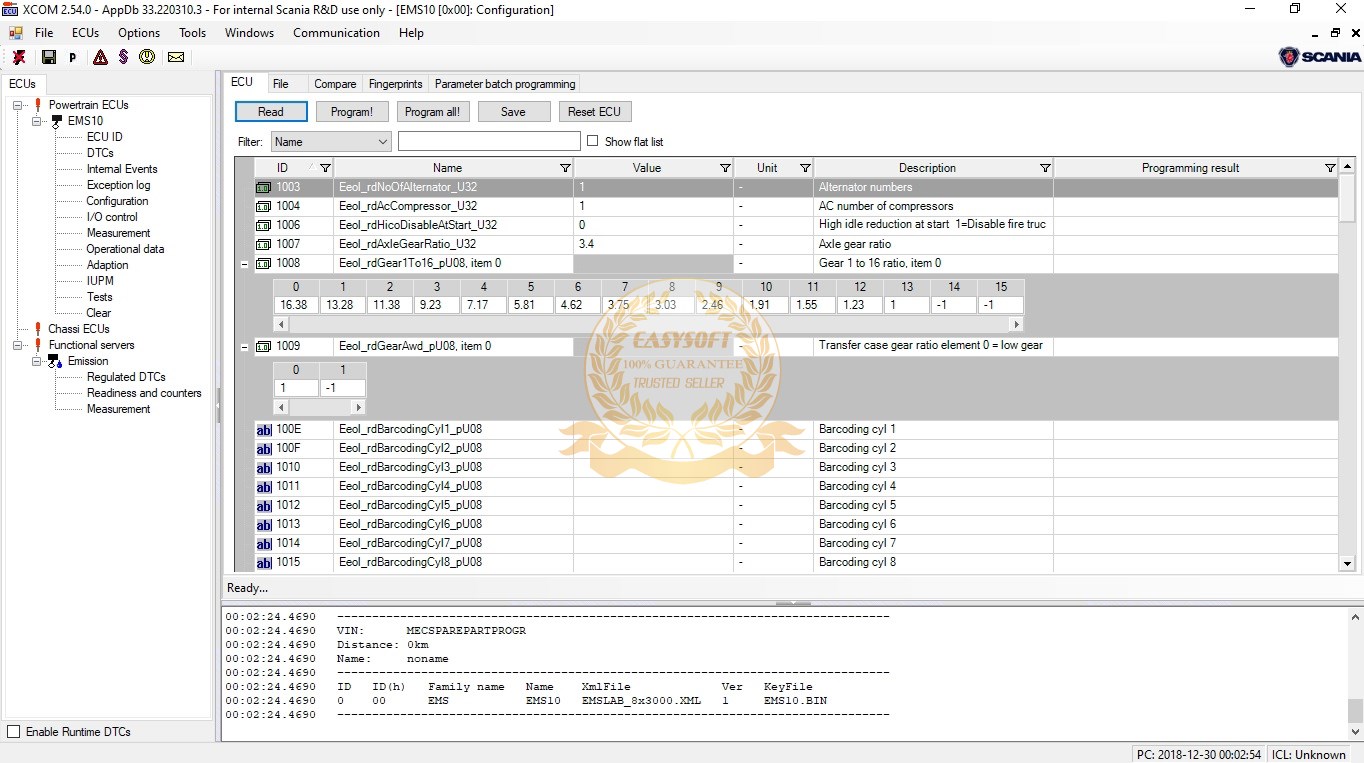
Task: Click the Read button
Action: pyautogui.click(x=271, y=112)
